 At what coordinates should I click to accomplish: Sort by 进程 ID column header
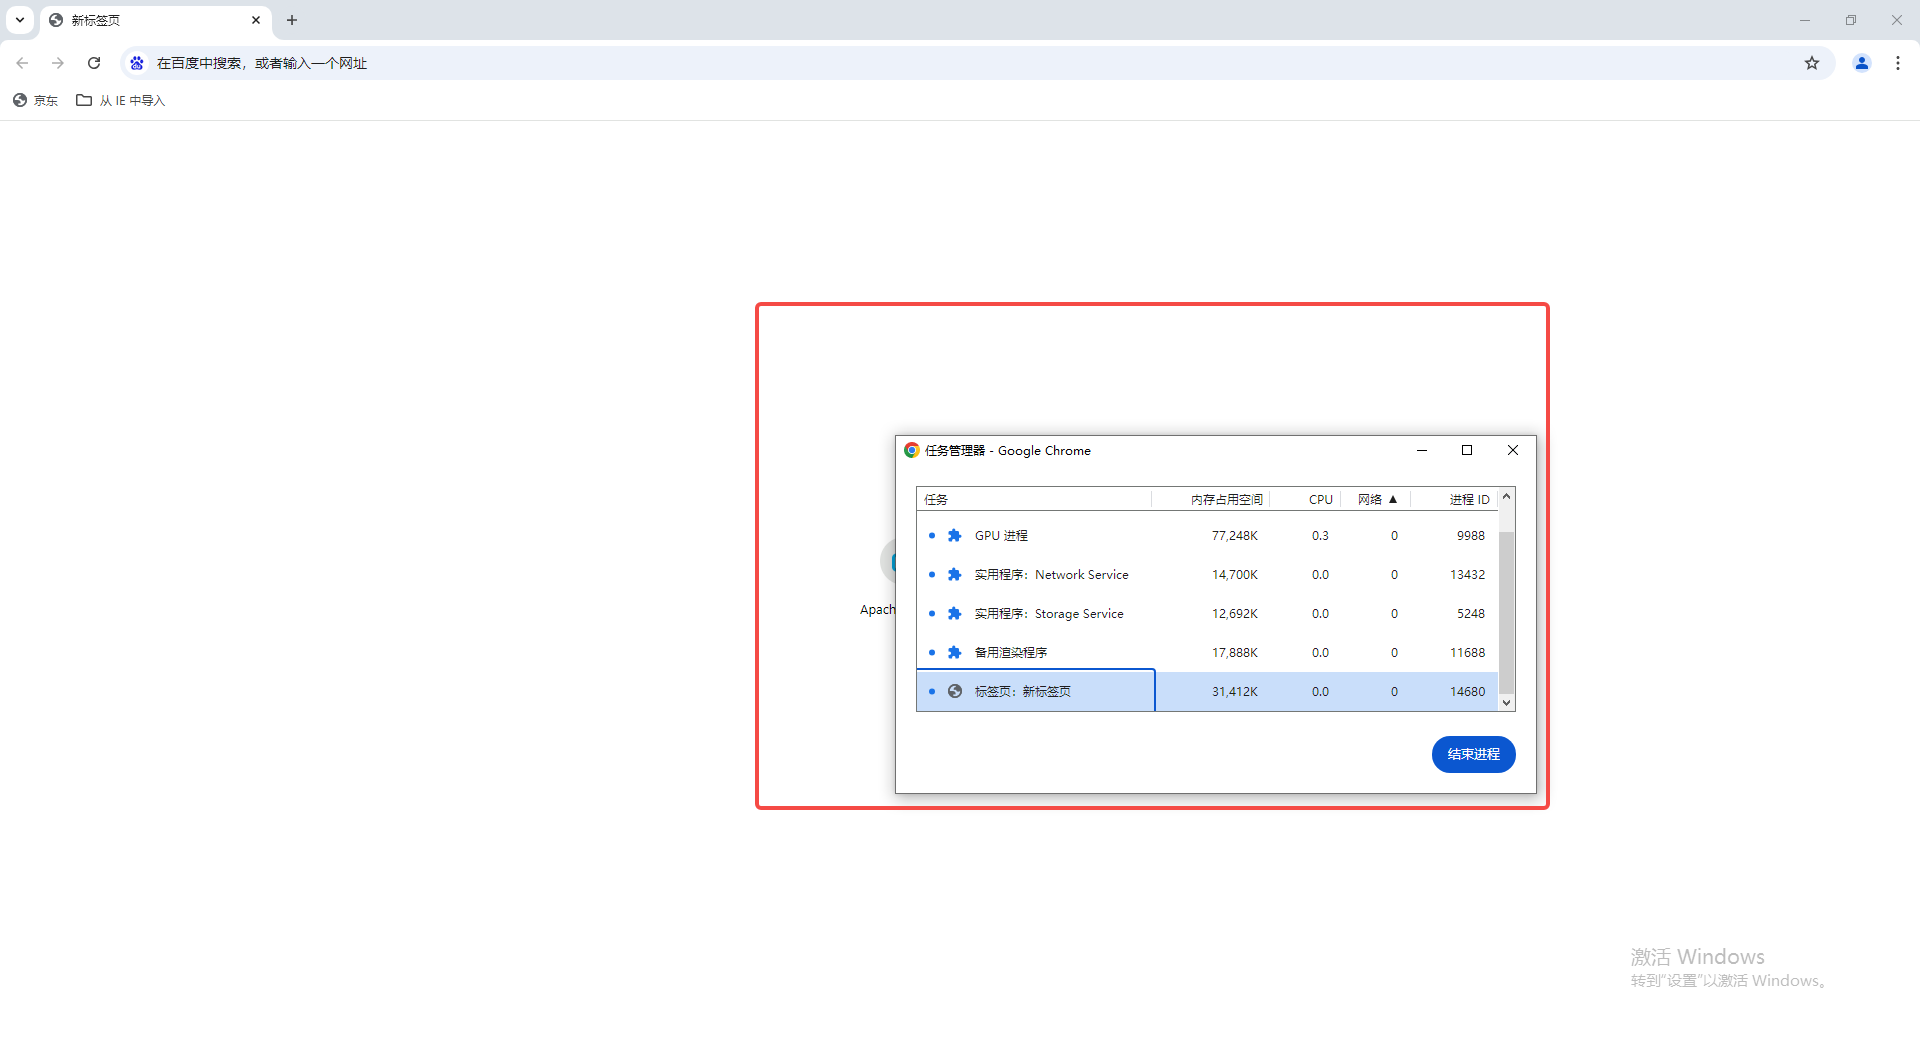[1454, 499]
